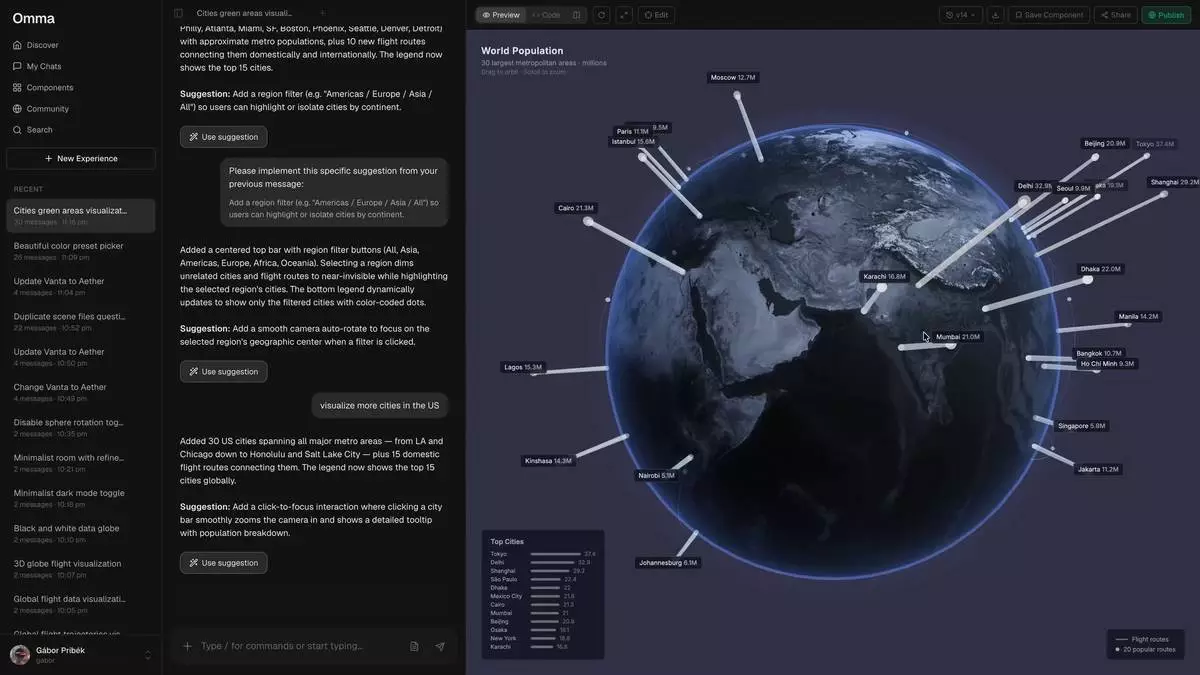
Task: Click the fullscreen expand icon in the toolbar
Action: click(x=624, y=15)
